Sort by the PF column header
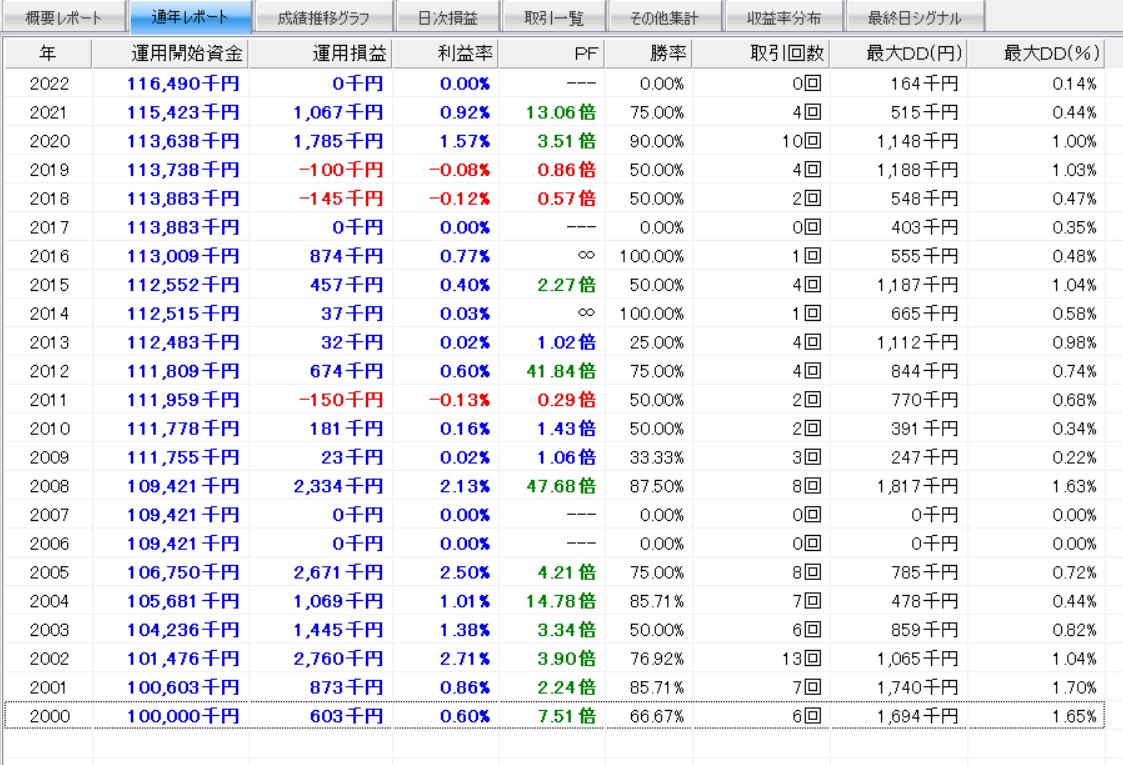1123x765 pixels. pos(552,52)
